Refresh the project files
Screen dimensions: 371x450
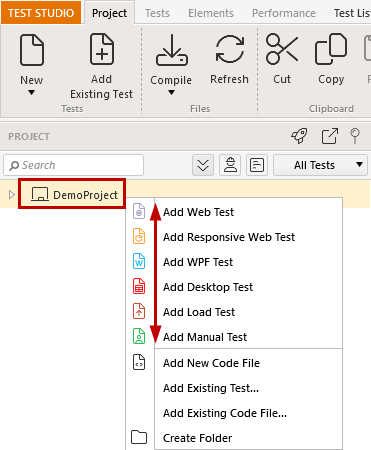pyautogui.click(x=229, y=59)
